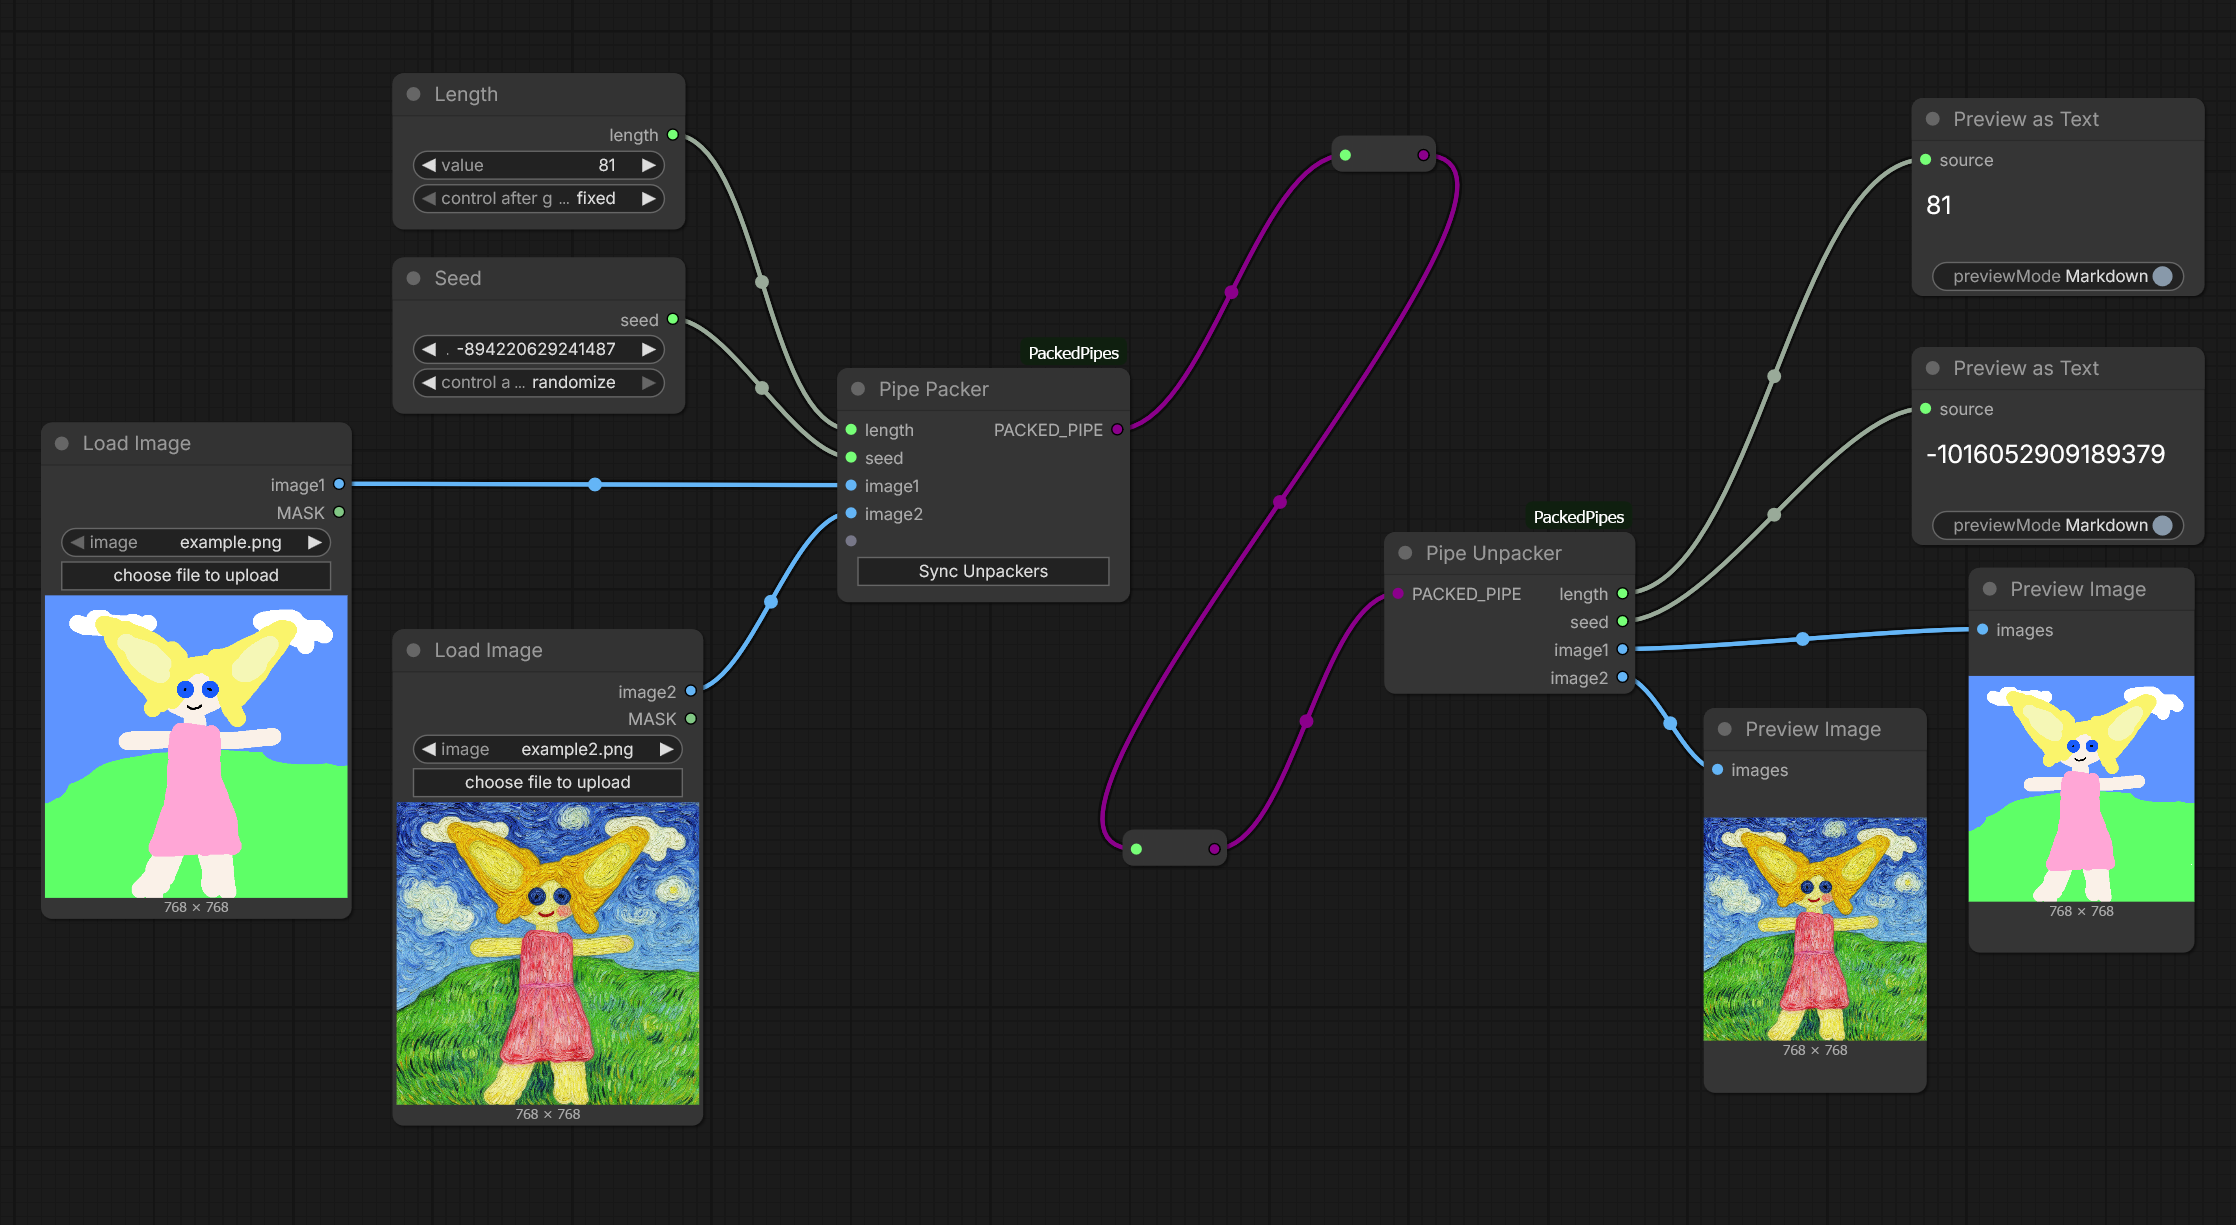Increase the Length value with the right arrow
This screenshot has height=1225, width=2236.
coord(649,165)
